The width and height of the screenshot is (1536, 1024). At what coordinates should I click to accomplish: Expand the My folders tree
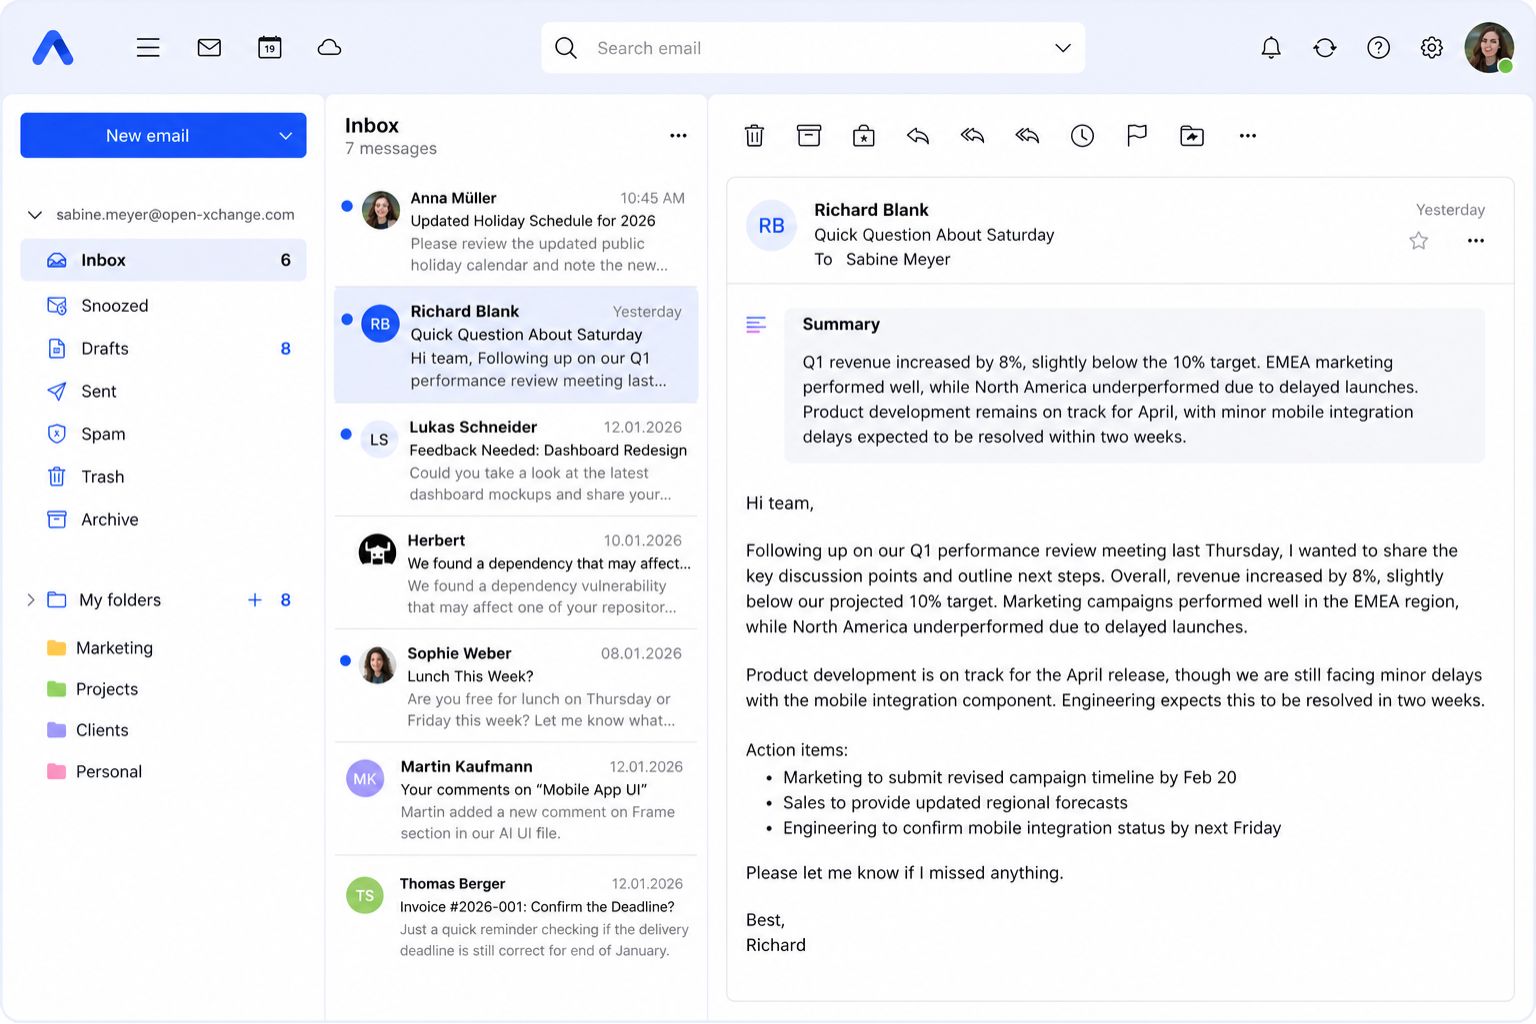click(x=31, y=600)
